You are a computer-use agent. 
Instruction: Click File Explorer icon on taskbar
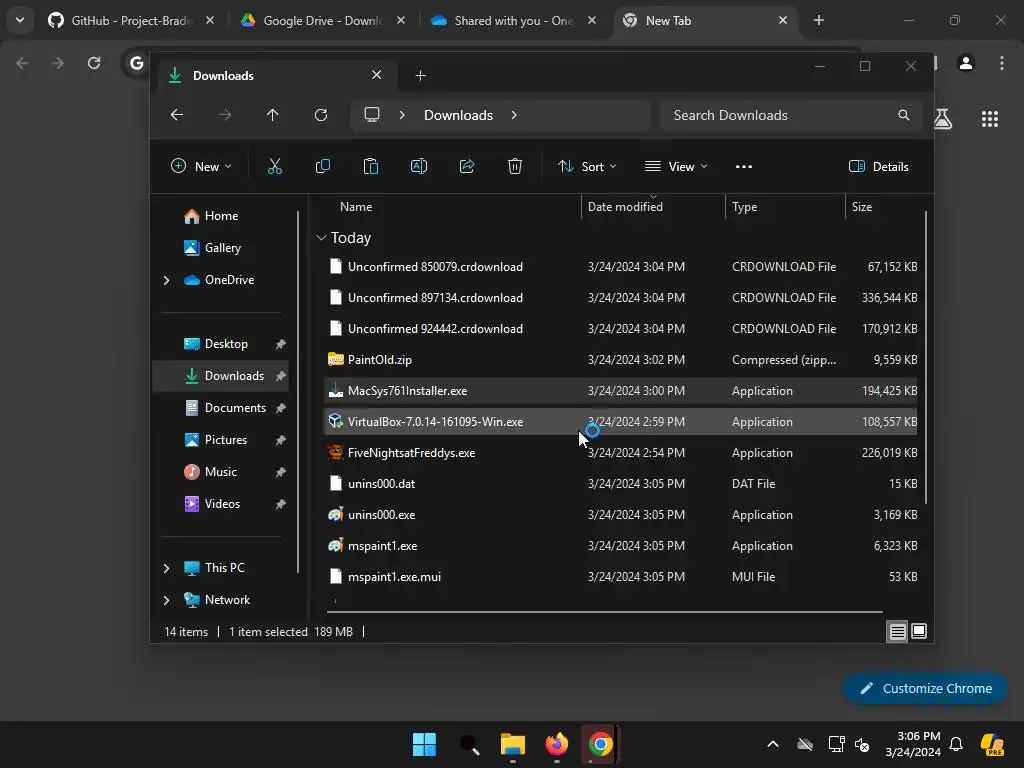[x=513, y=744]
